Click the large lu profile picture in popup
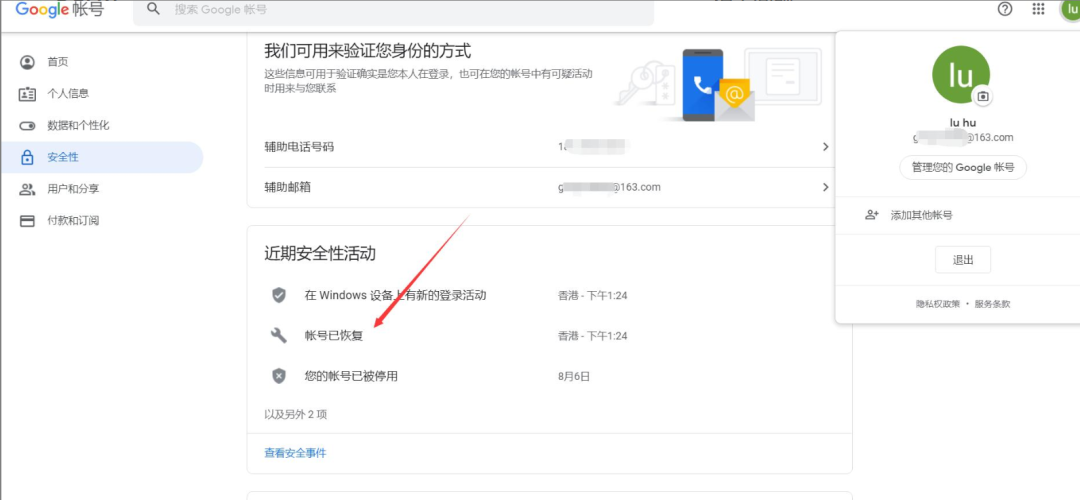This screenshot has height=500, width=1080. [960, 75]
